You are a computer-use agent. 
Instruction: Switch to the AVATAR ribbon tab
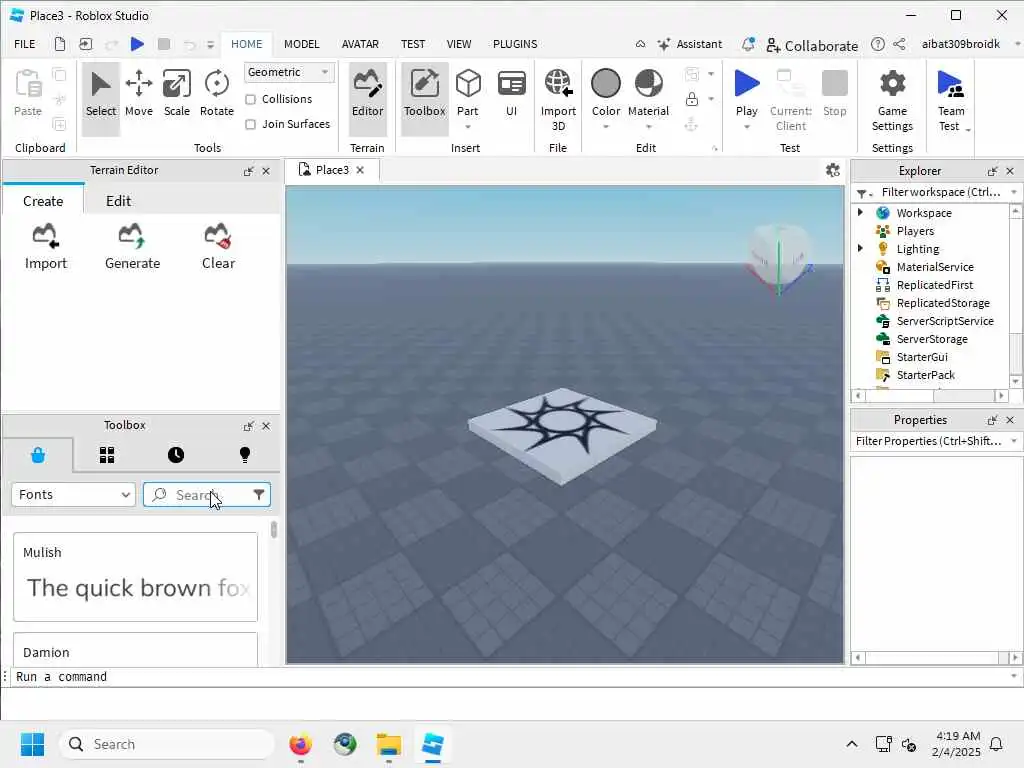pyautogui.click(x=360, y=44)
